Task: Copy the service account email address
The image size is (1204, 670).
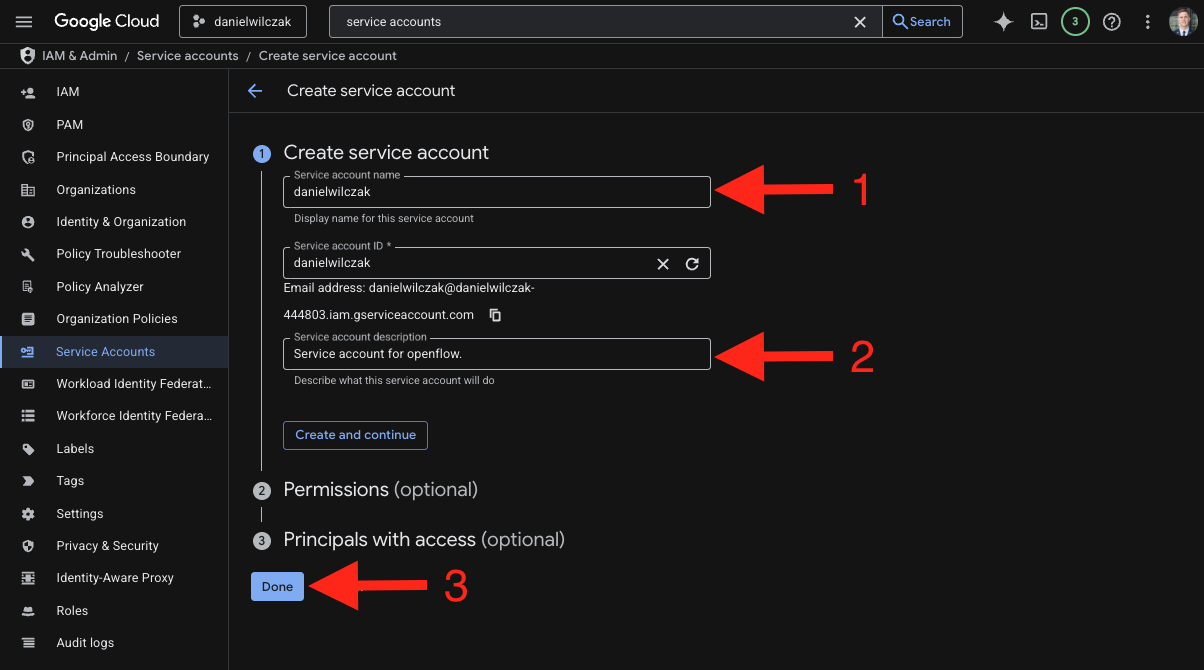Action: click(495, 315)
